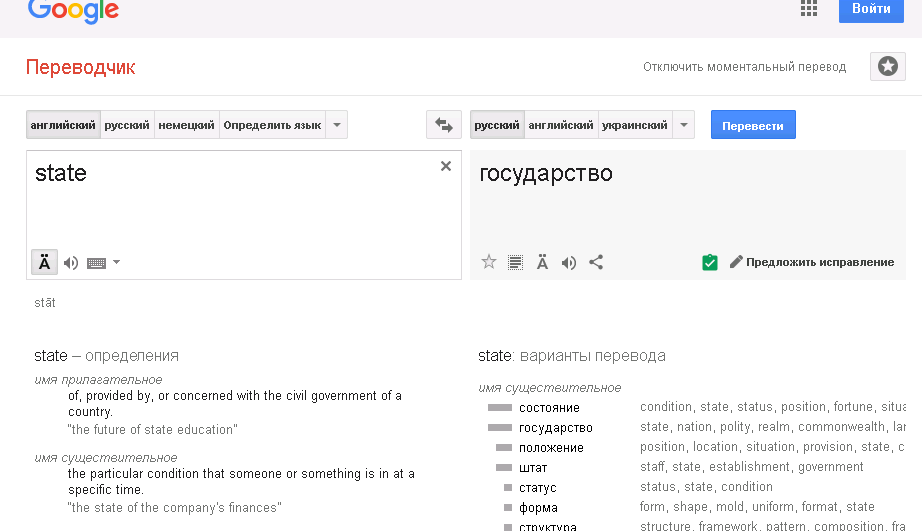
Task: Click the Войти sign-in button
Action: point(871,9)
